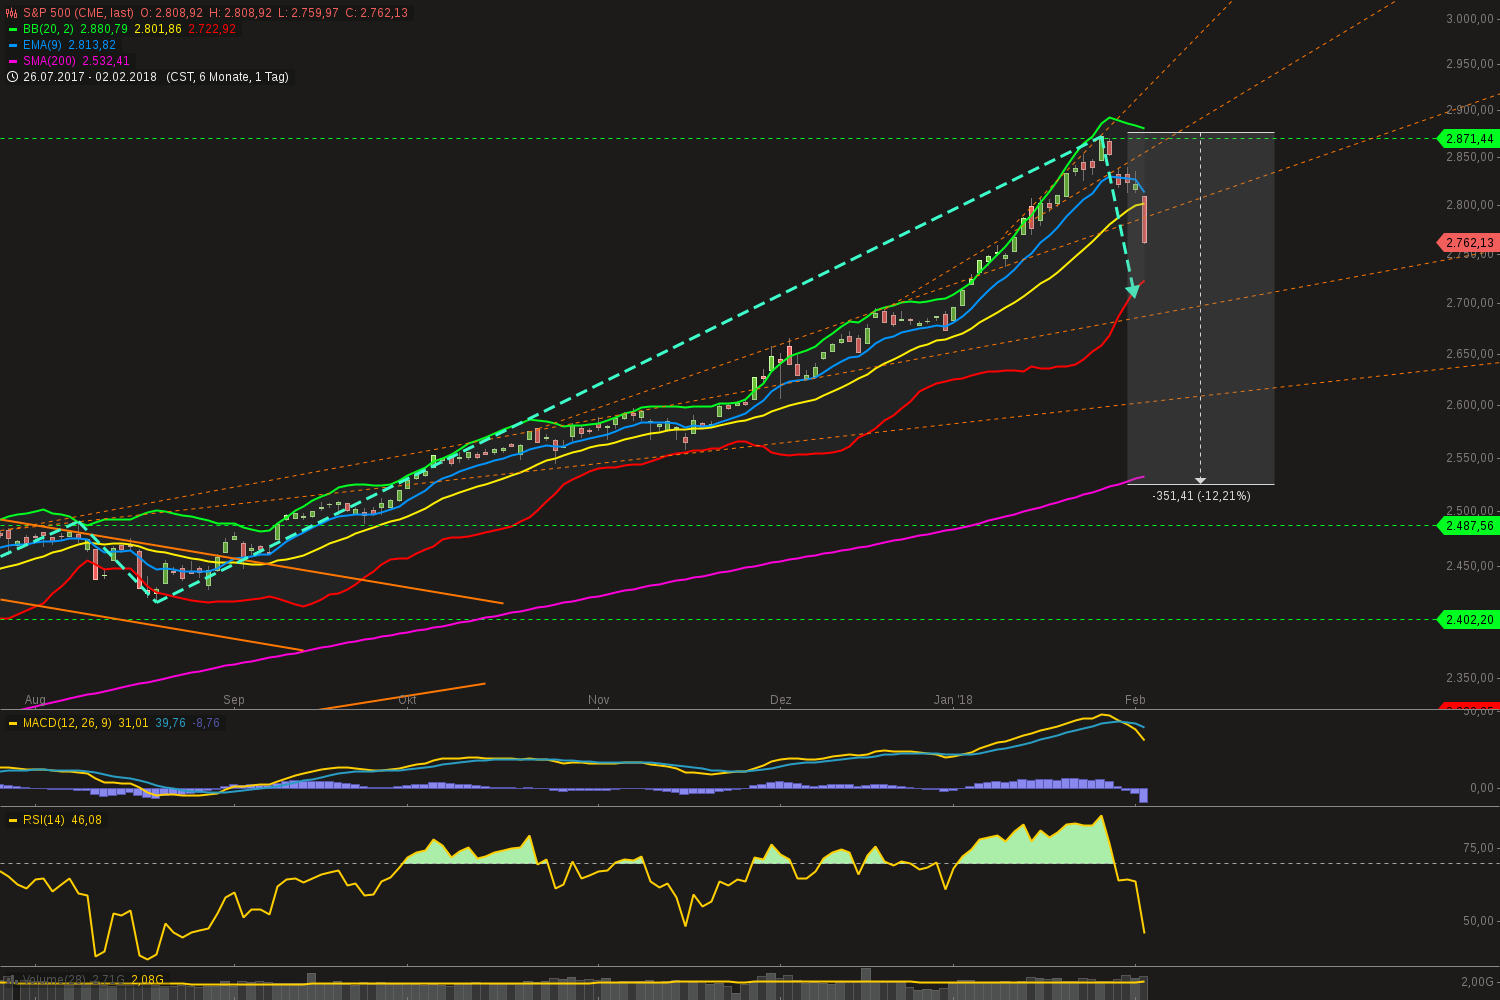Click the open price O: 2.808,92

(171, 13)
